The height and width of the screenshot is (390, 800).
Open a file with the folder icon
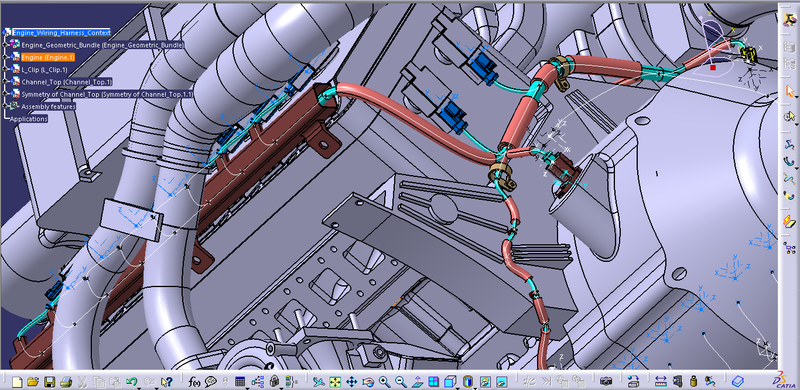click(x=33, y=381)
